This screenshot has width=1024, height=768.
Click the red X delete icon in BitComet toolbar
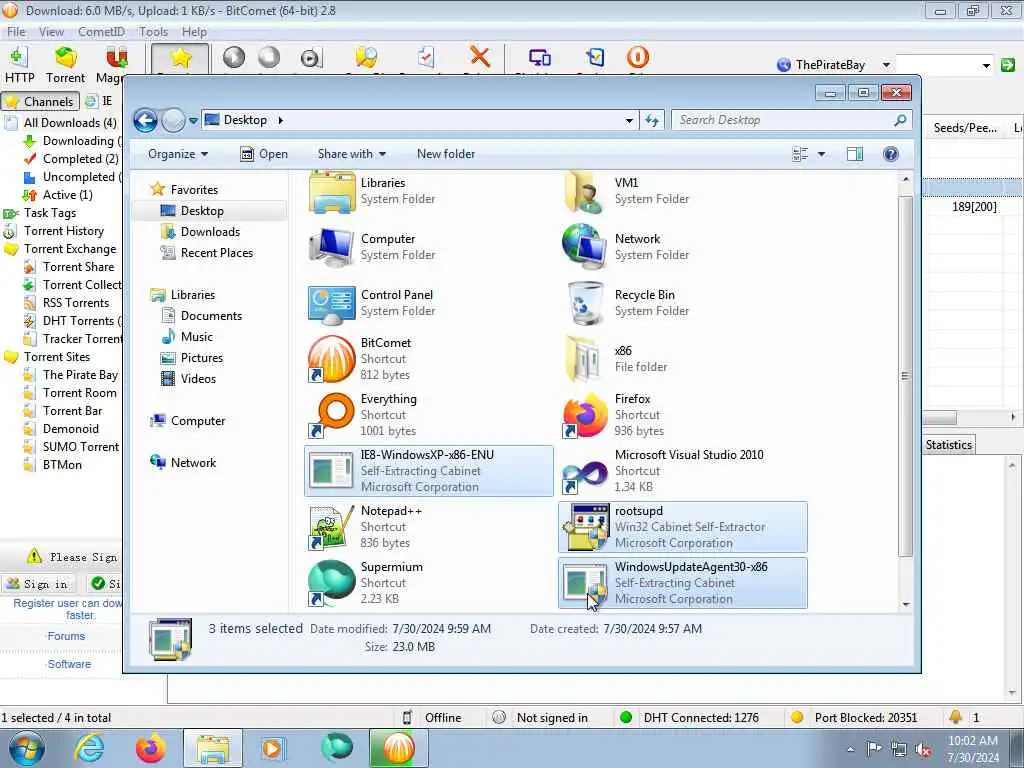coord(480,57)
